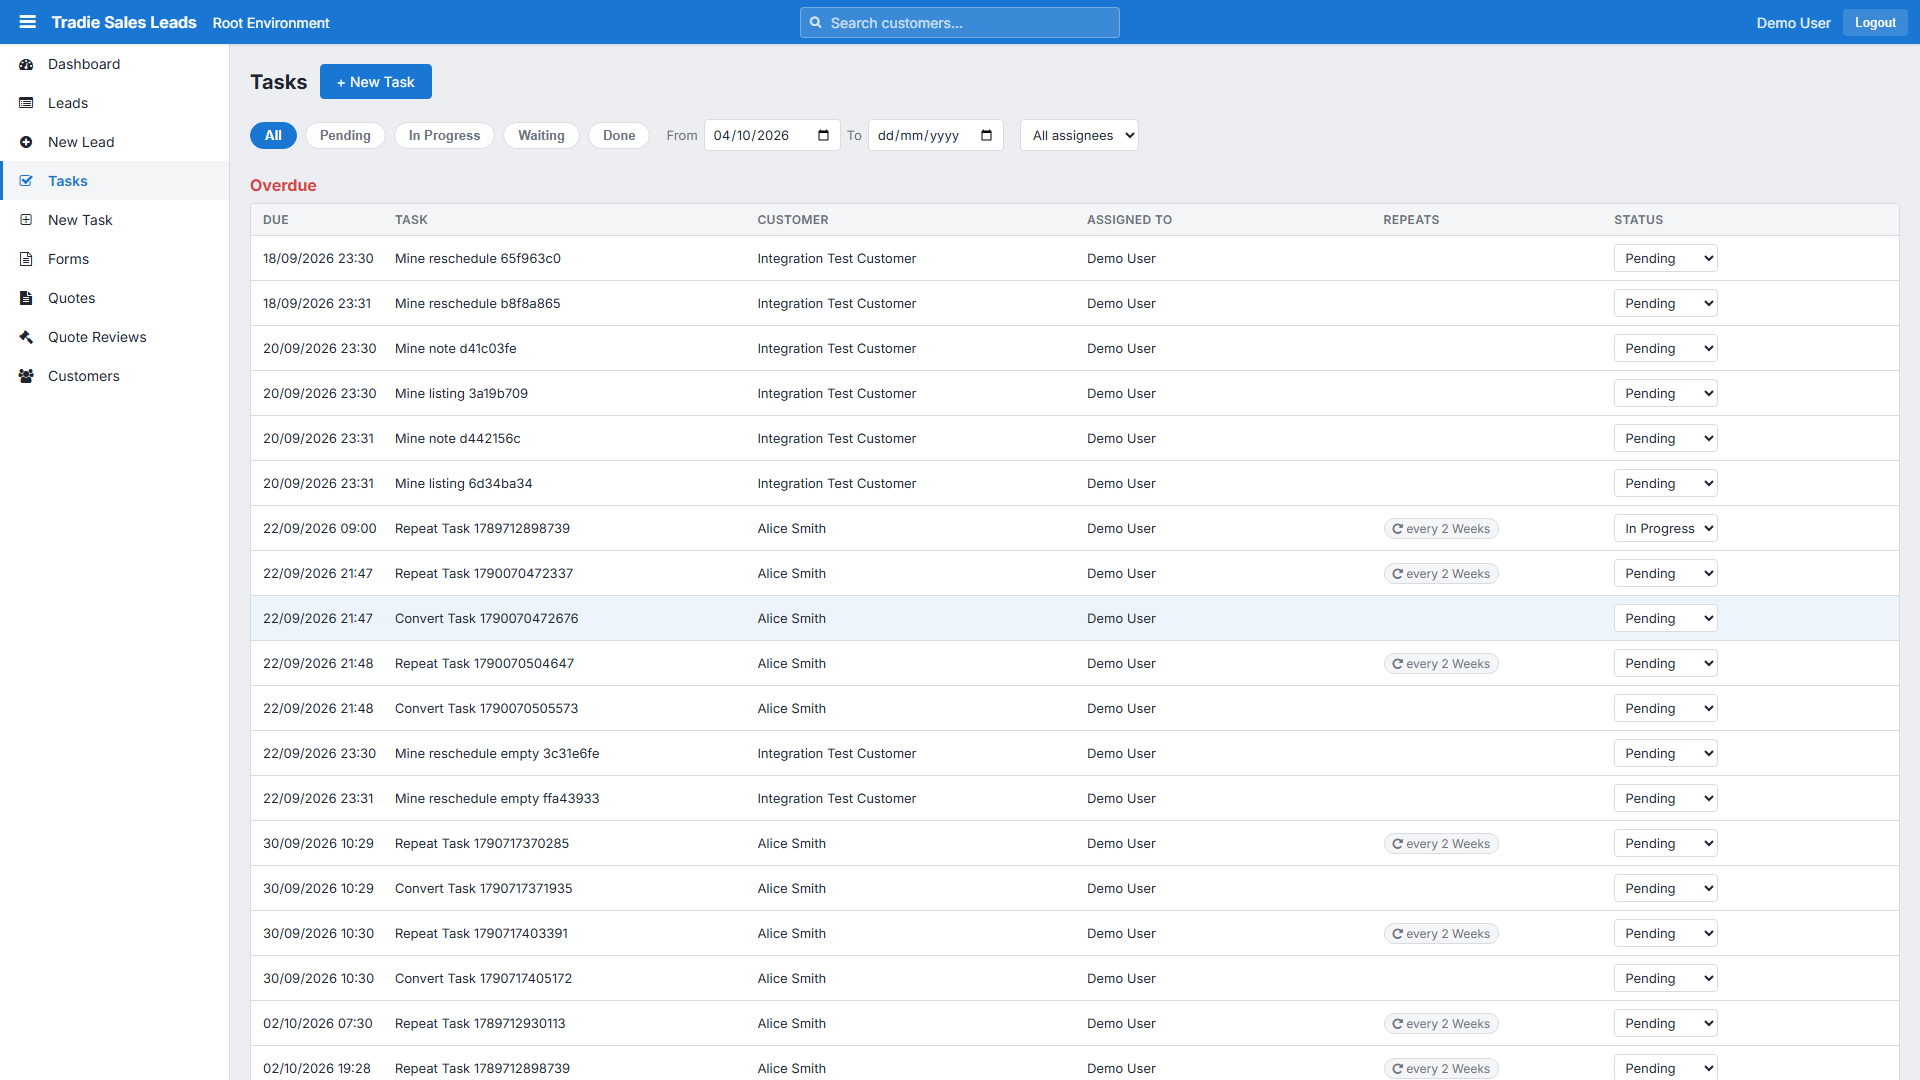Image resolution: width=1920 pixels, height=1080 pixels.
Task: Click Alice Smith for Convert Task 1790070505573
Action: (791, 708)
